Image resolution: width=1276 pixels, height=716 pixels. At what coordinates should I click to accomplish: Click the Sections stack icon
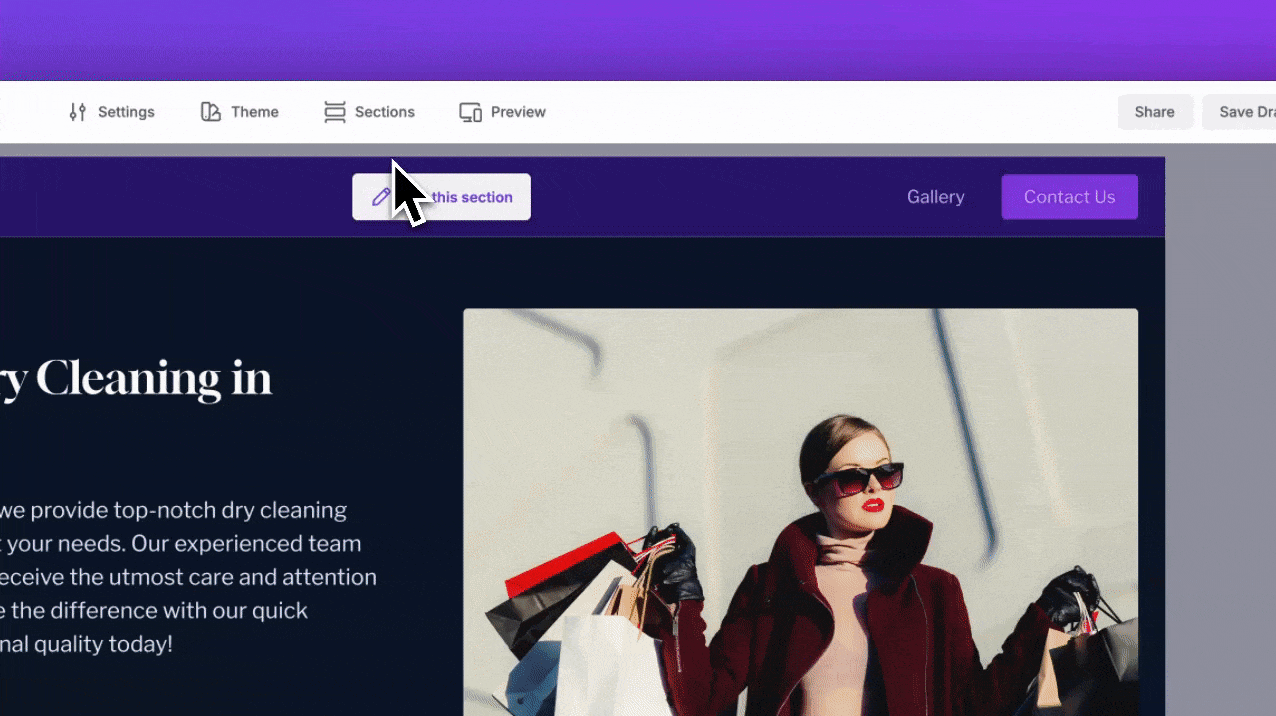(334, 111)
